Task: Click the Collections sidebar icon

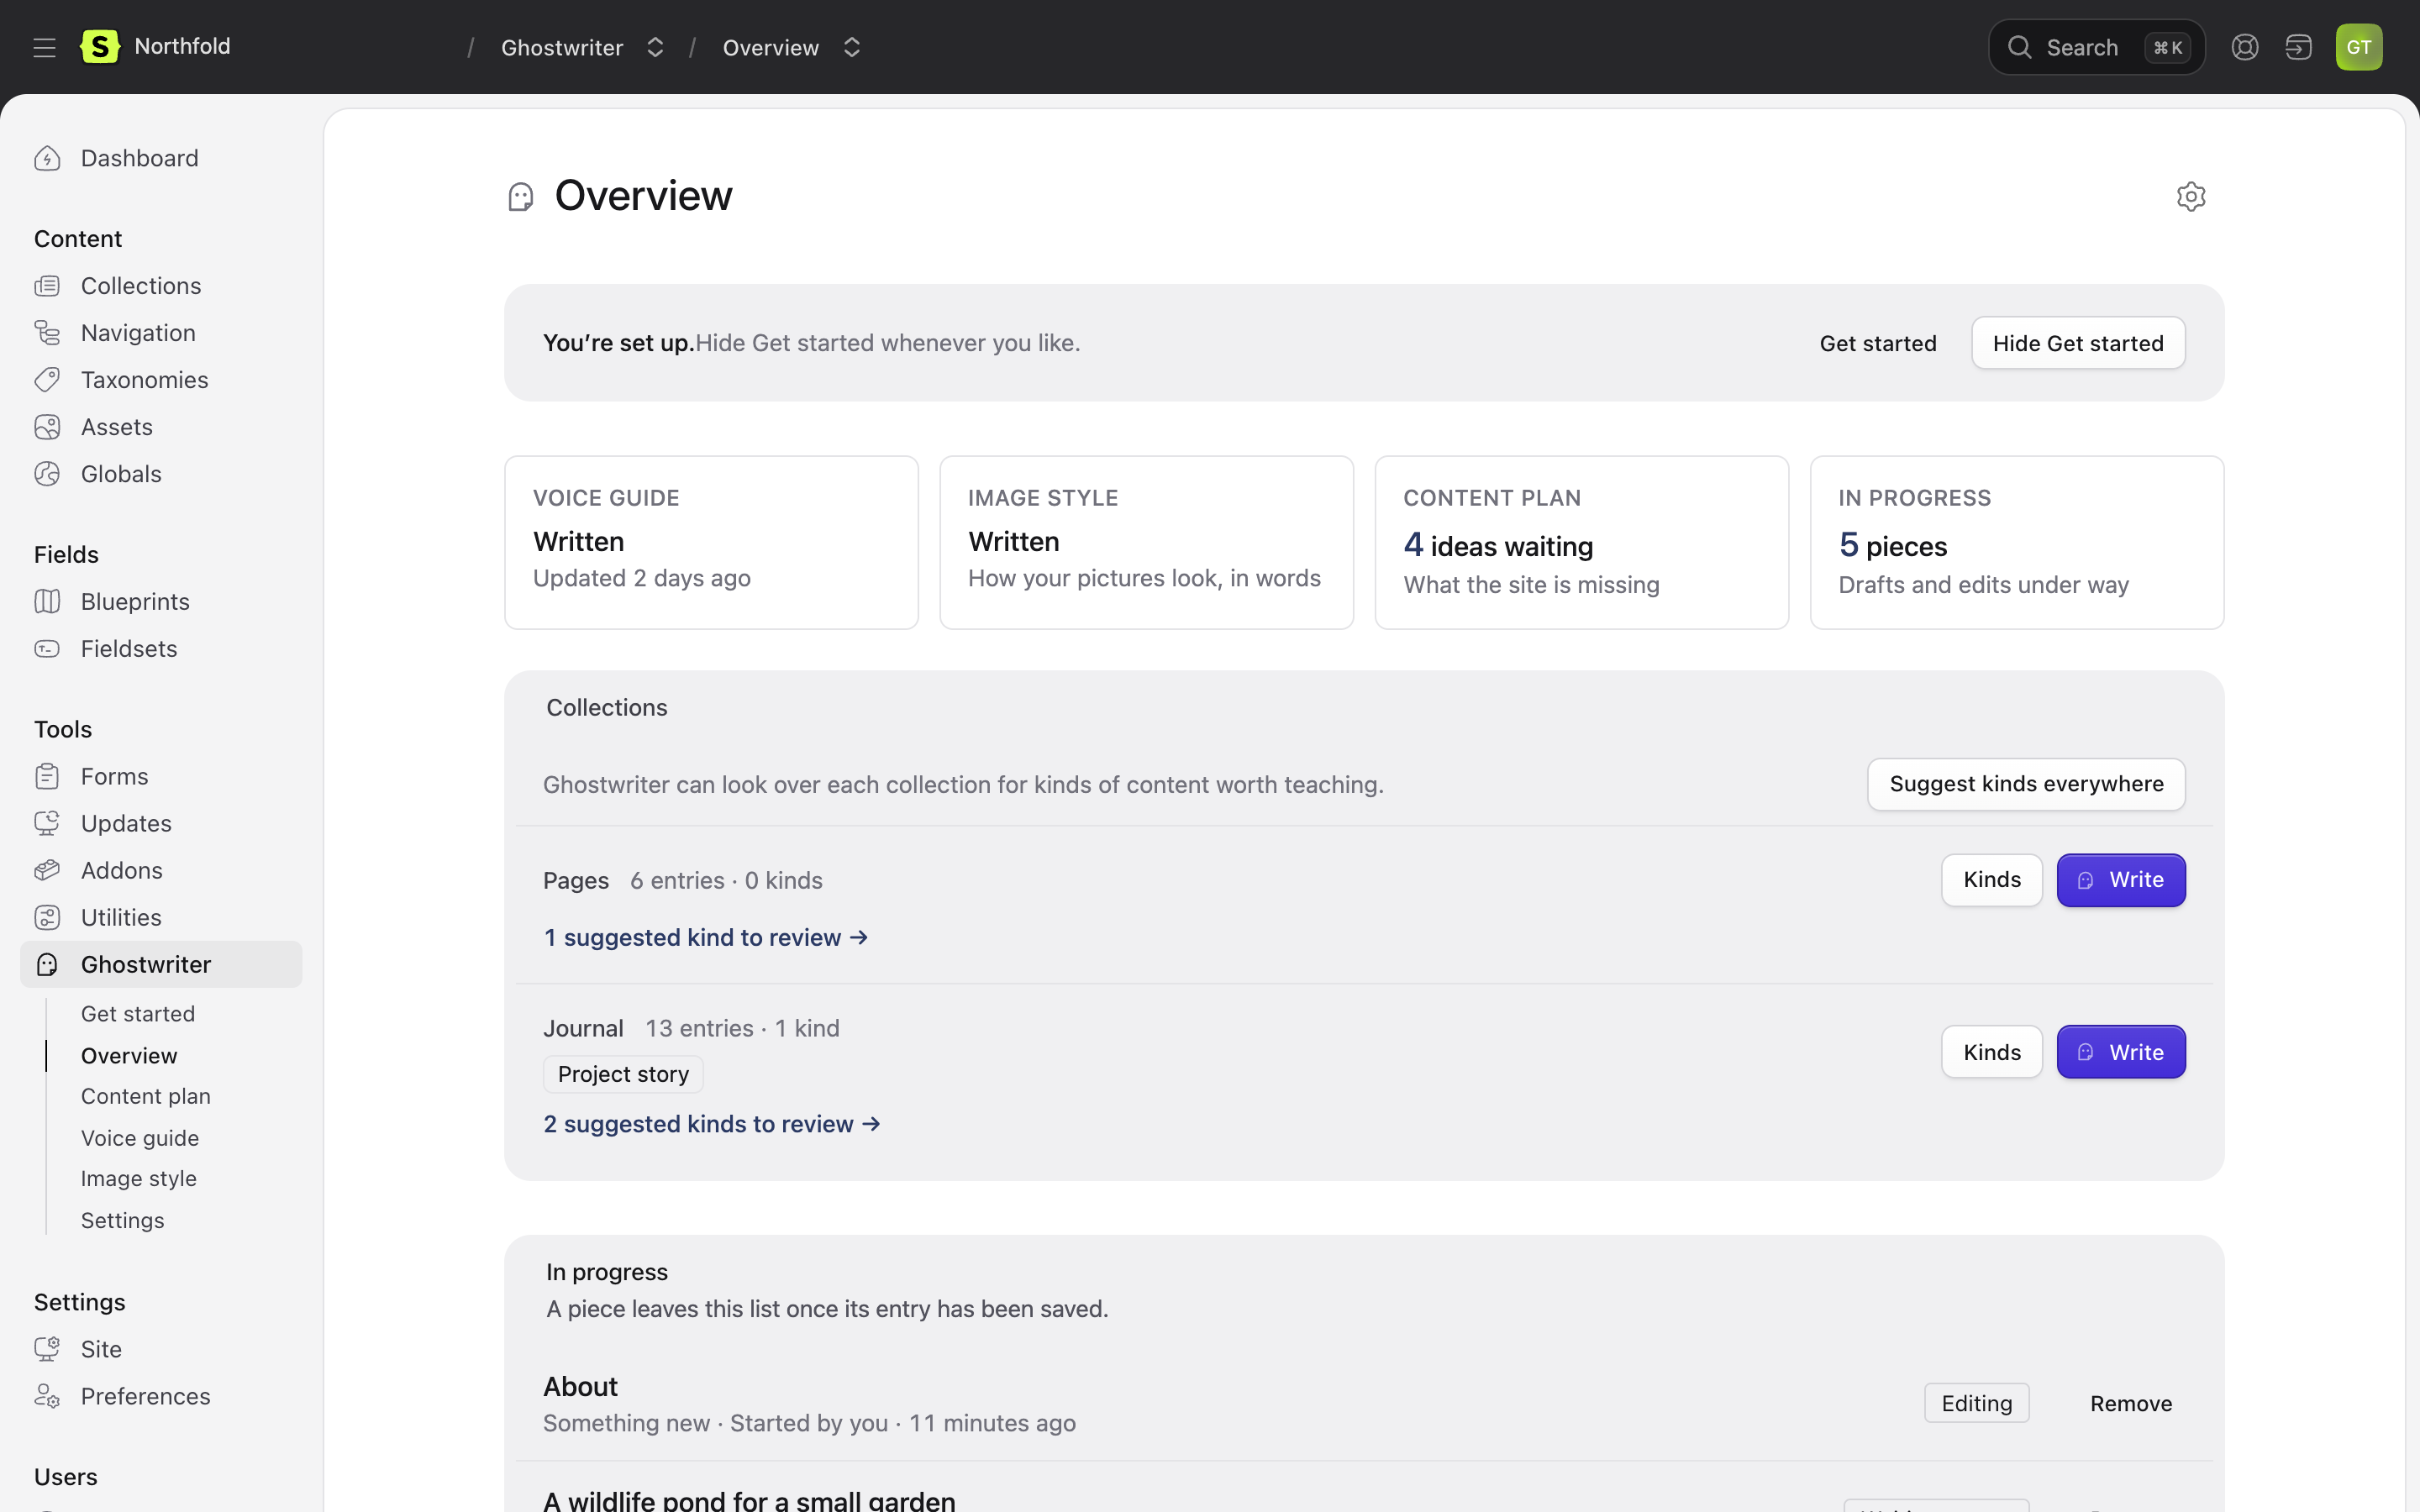Action: click(x=47, y=286)
